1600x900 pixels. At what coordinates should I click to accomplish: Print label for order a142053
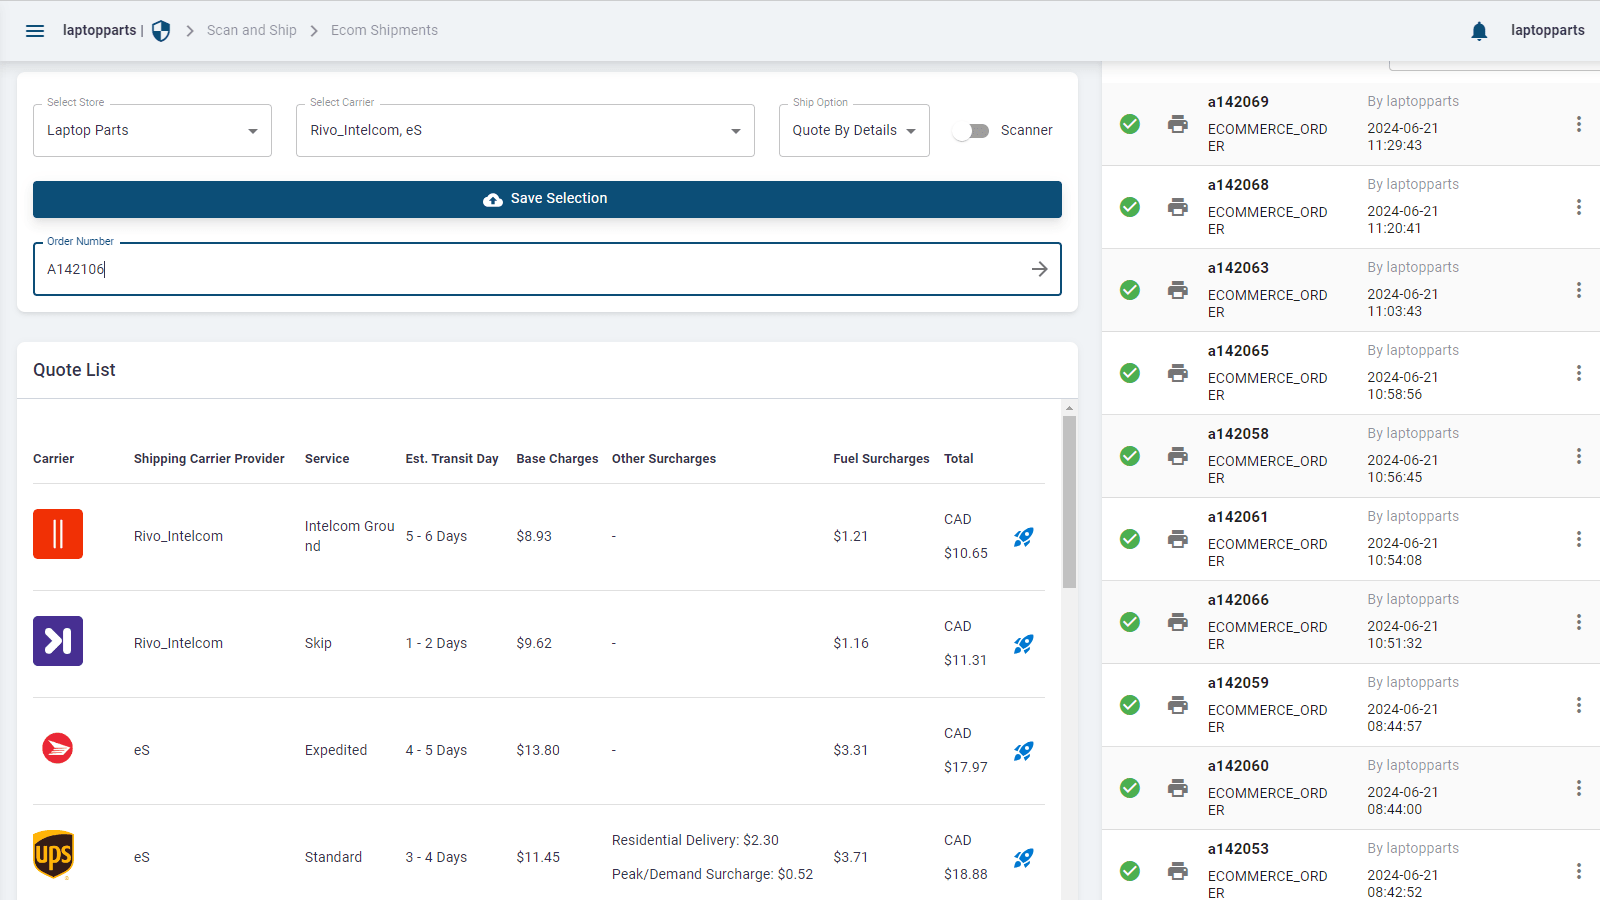[x=1178, y=871]
